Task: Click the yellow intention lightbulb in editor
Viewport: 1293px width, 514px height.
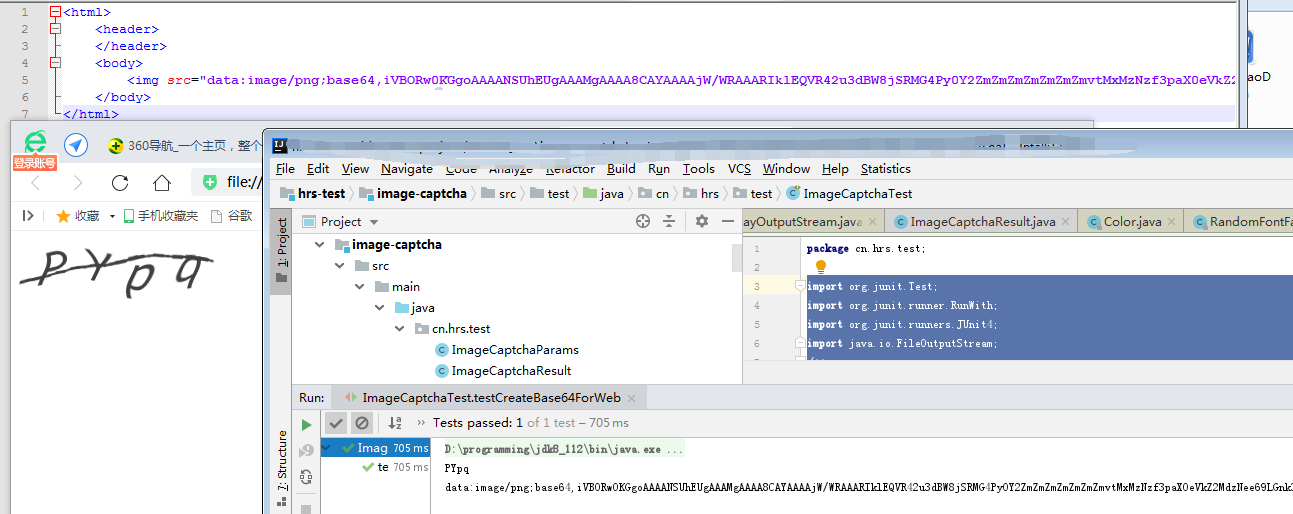Action: pyautogui.click(x=821, y=267)
